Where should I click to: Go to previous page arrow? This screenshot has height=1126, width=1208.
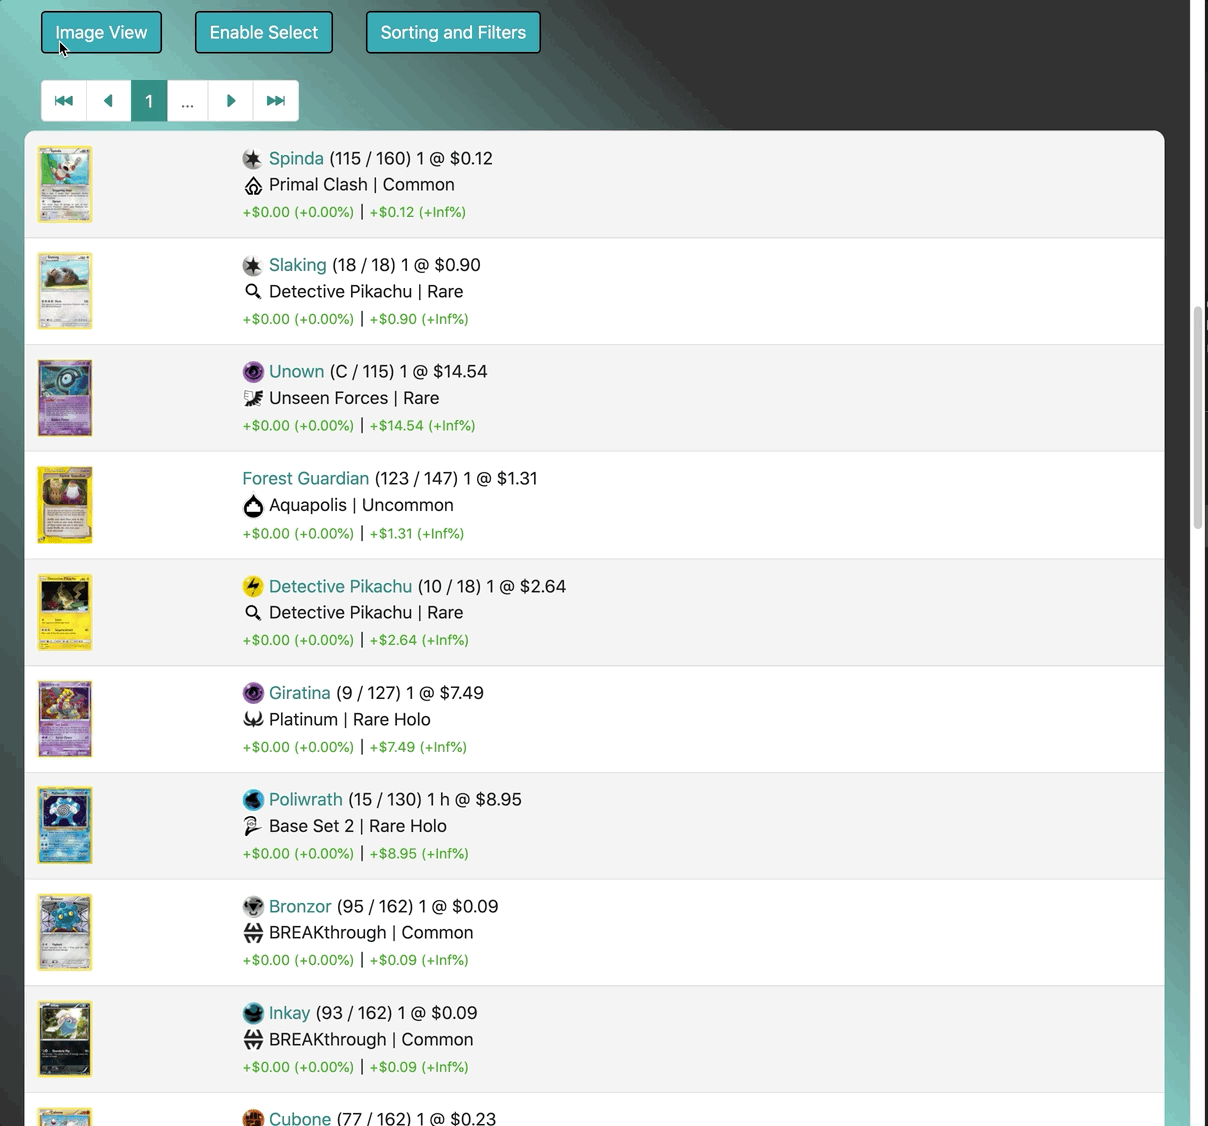coord(108,101)
